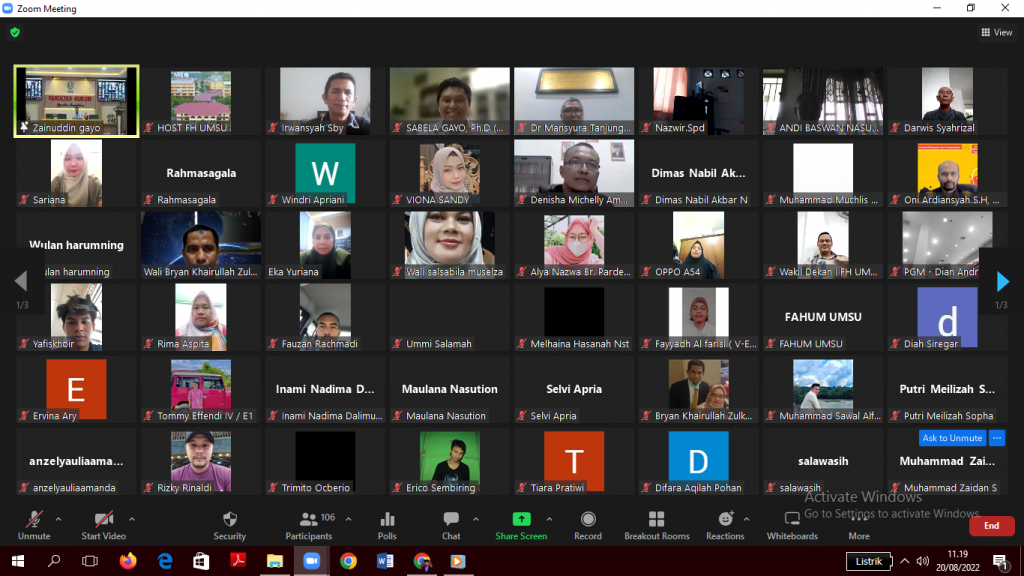Click the red End meeting button
The width and height of the screenshot is (1024, 576).
(x=991, y=526)
